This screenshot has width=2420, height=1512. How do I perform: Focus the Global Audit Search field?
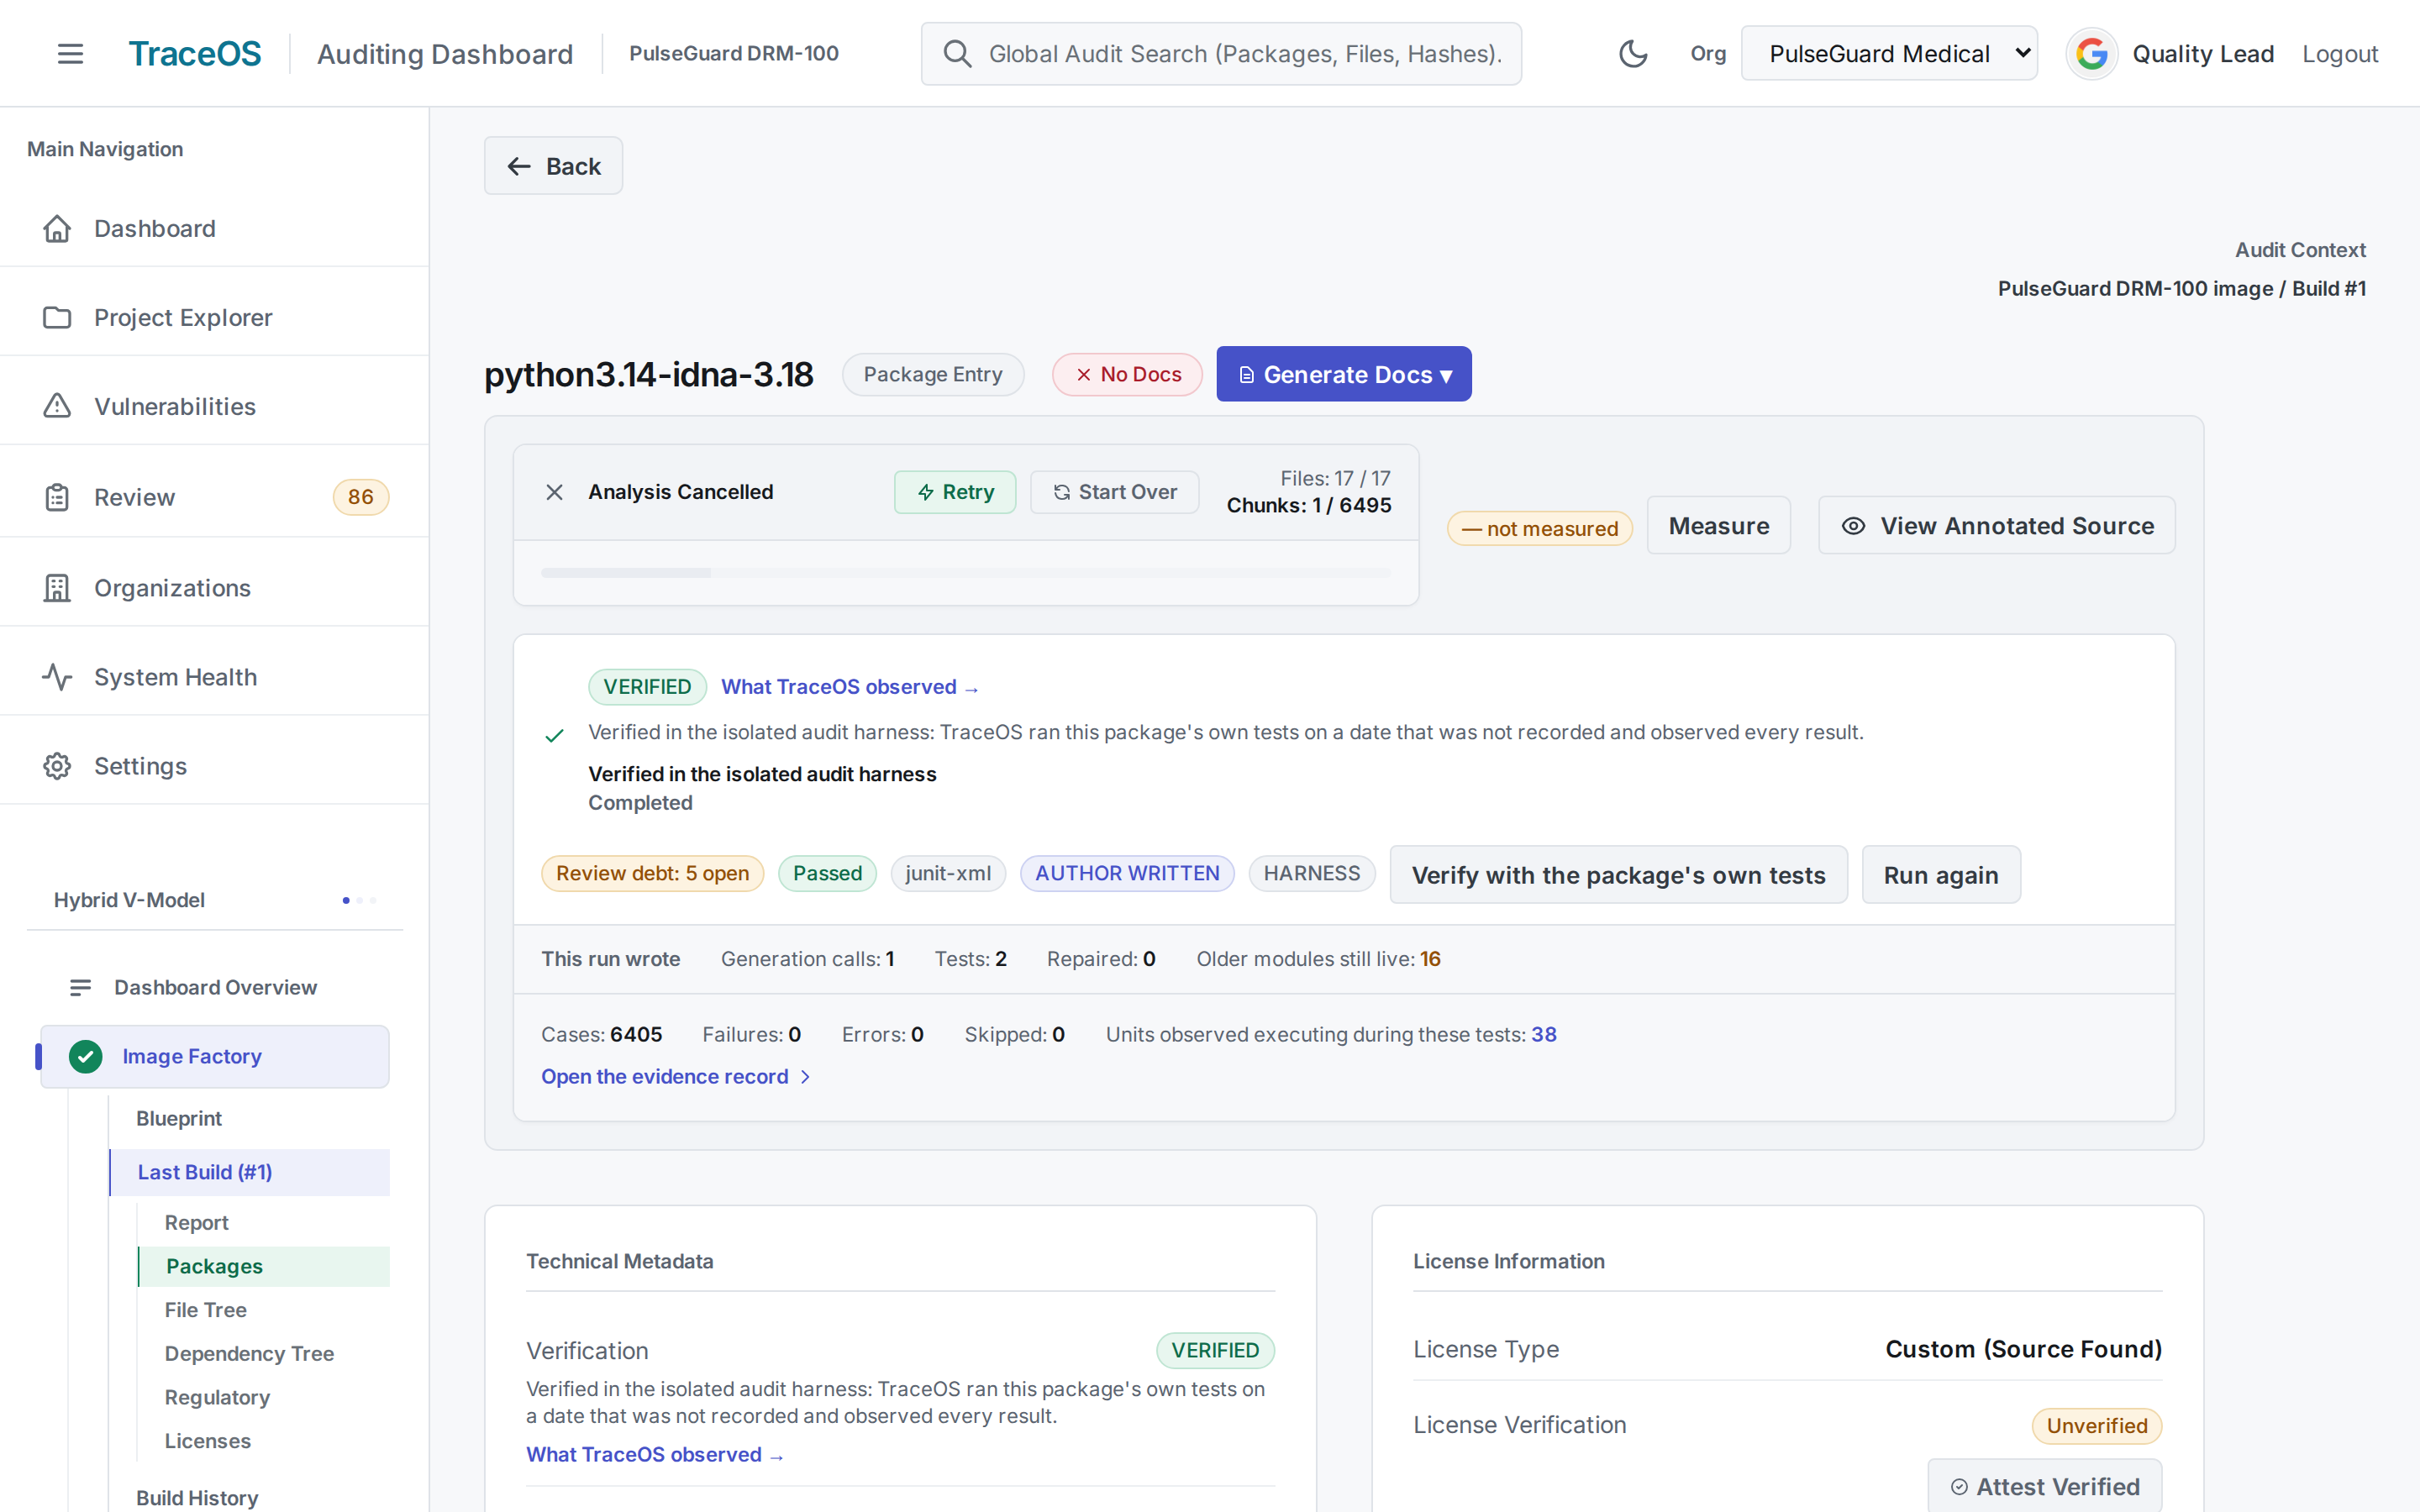1221,54
